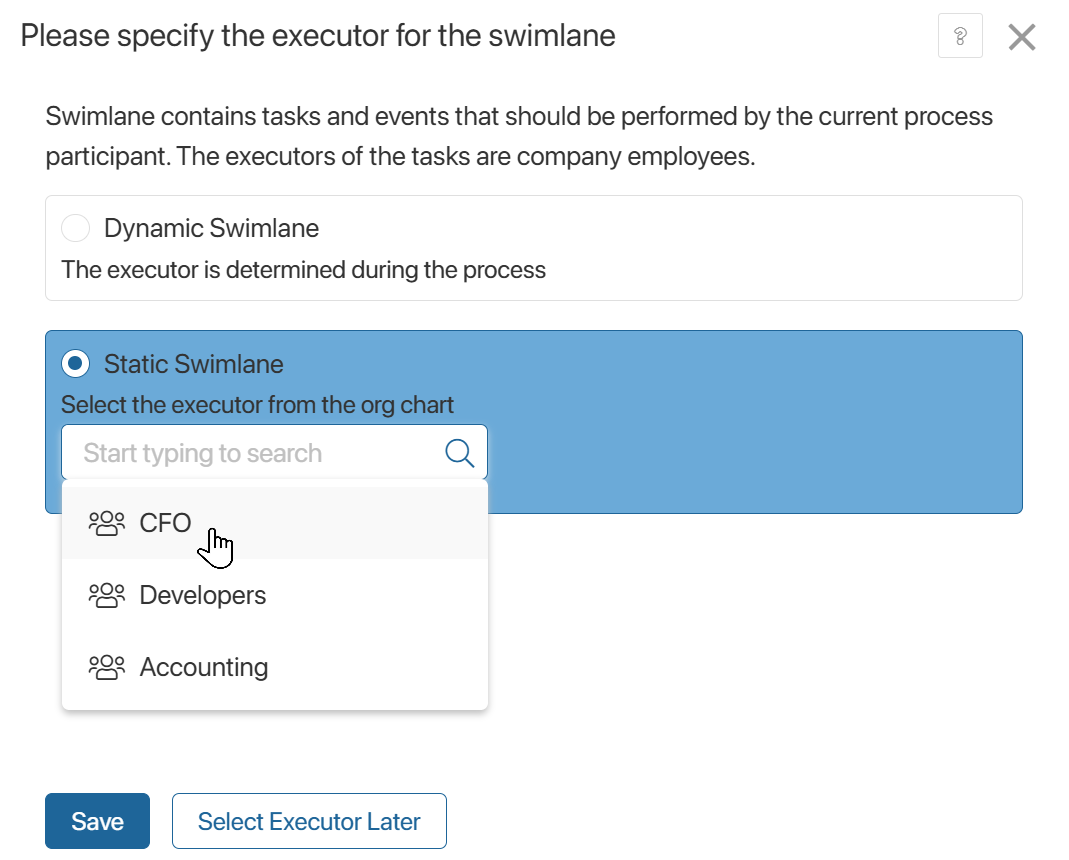The height and width of the screenshot is (860, 1069).
Task: Select the Dynamic Swimlane radio button
Action: click(75, 228)
